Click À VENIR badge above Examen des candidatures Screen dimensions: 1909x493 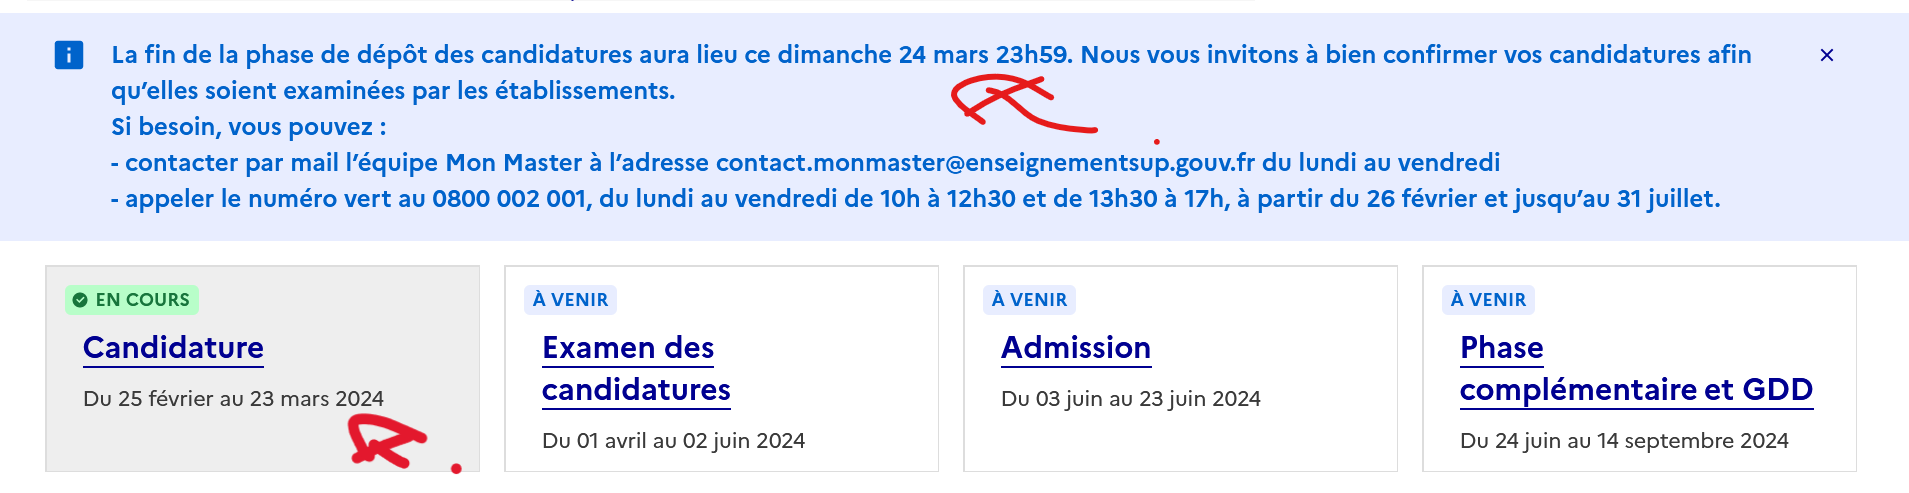[570, 300]
